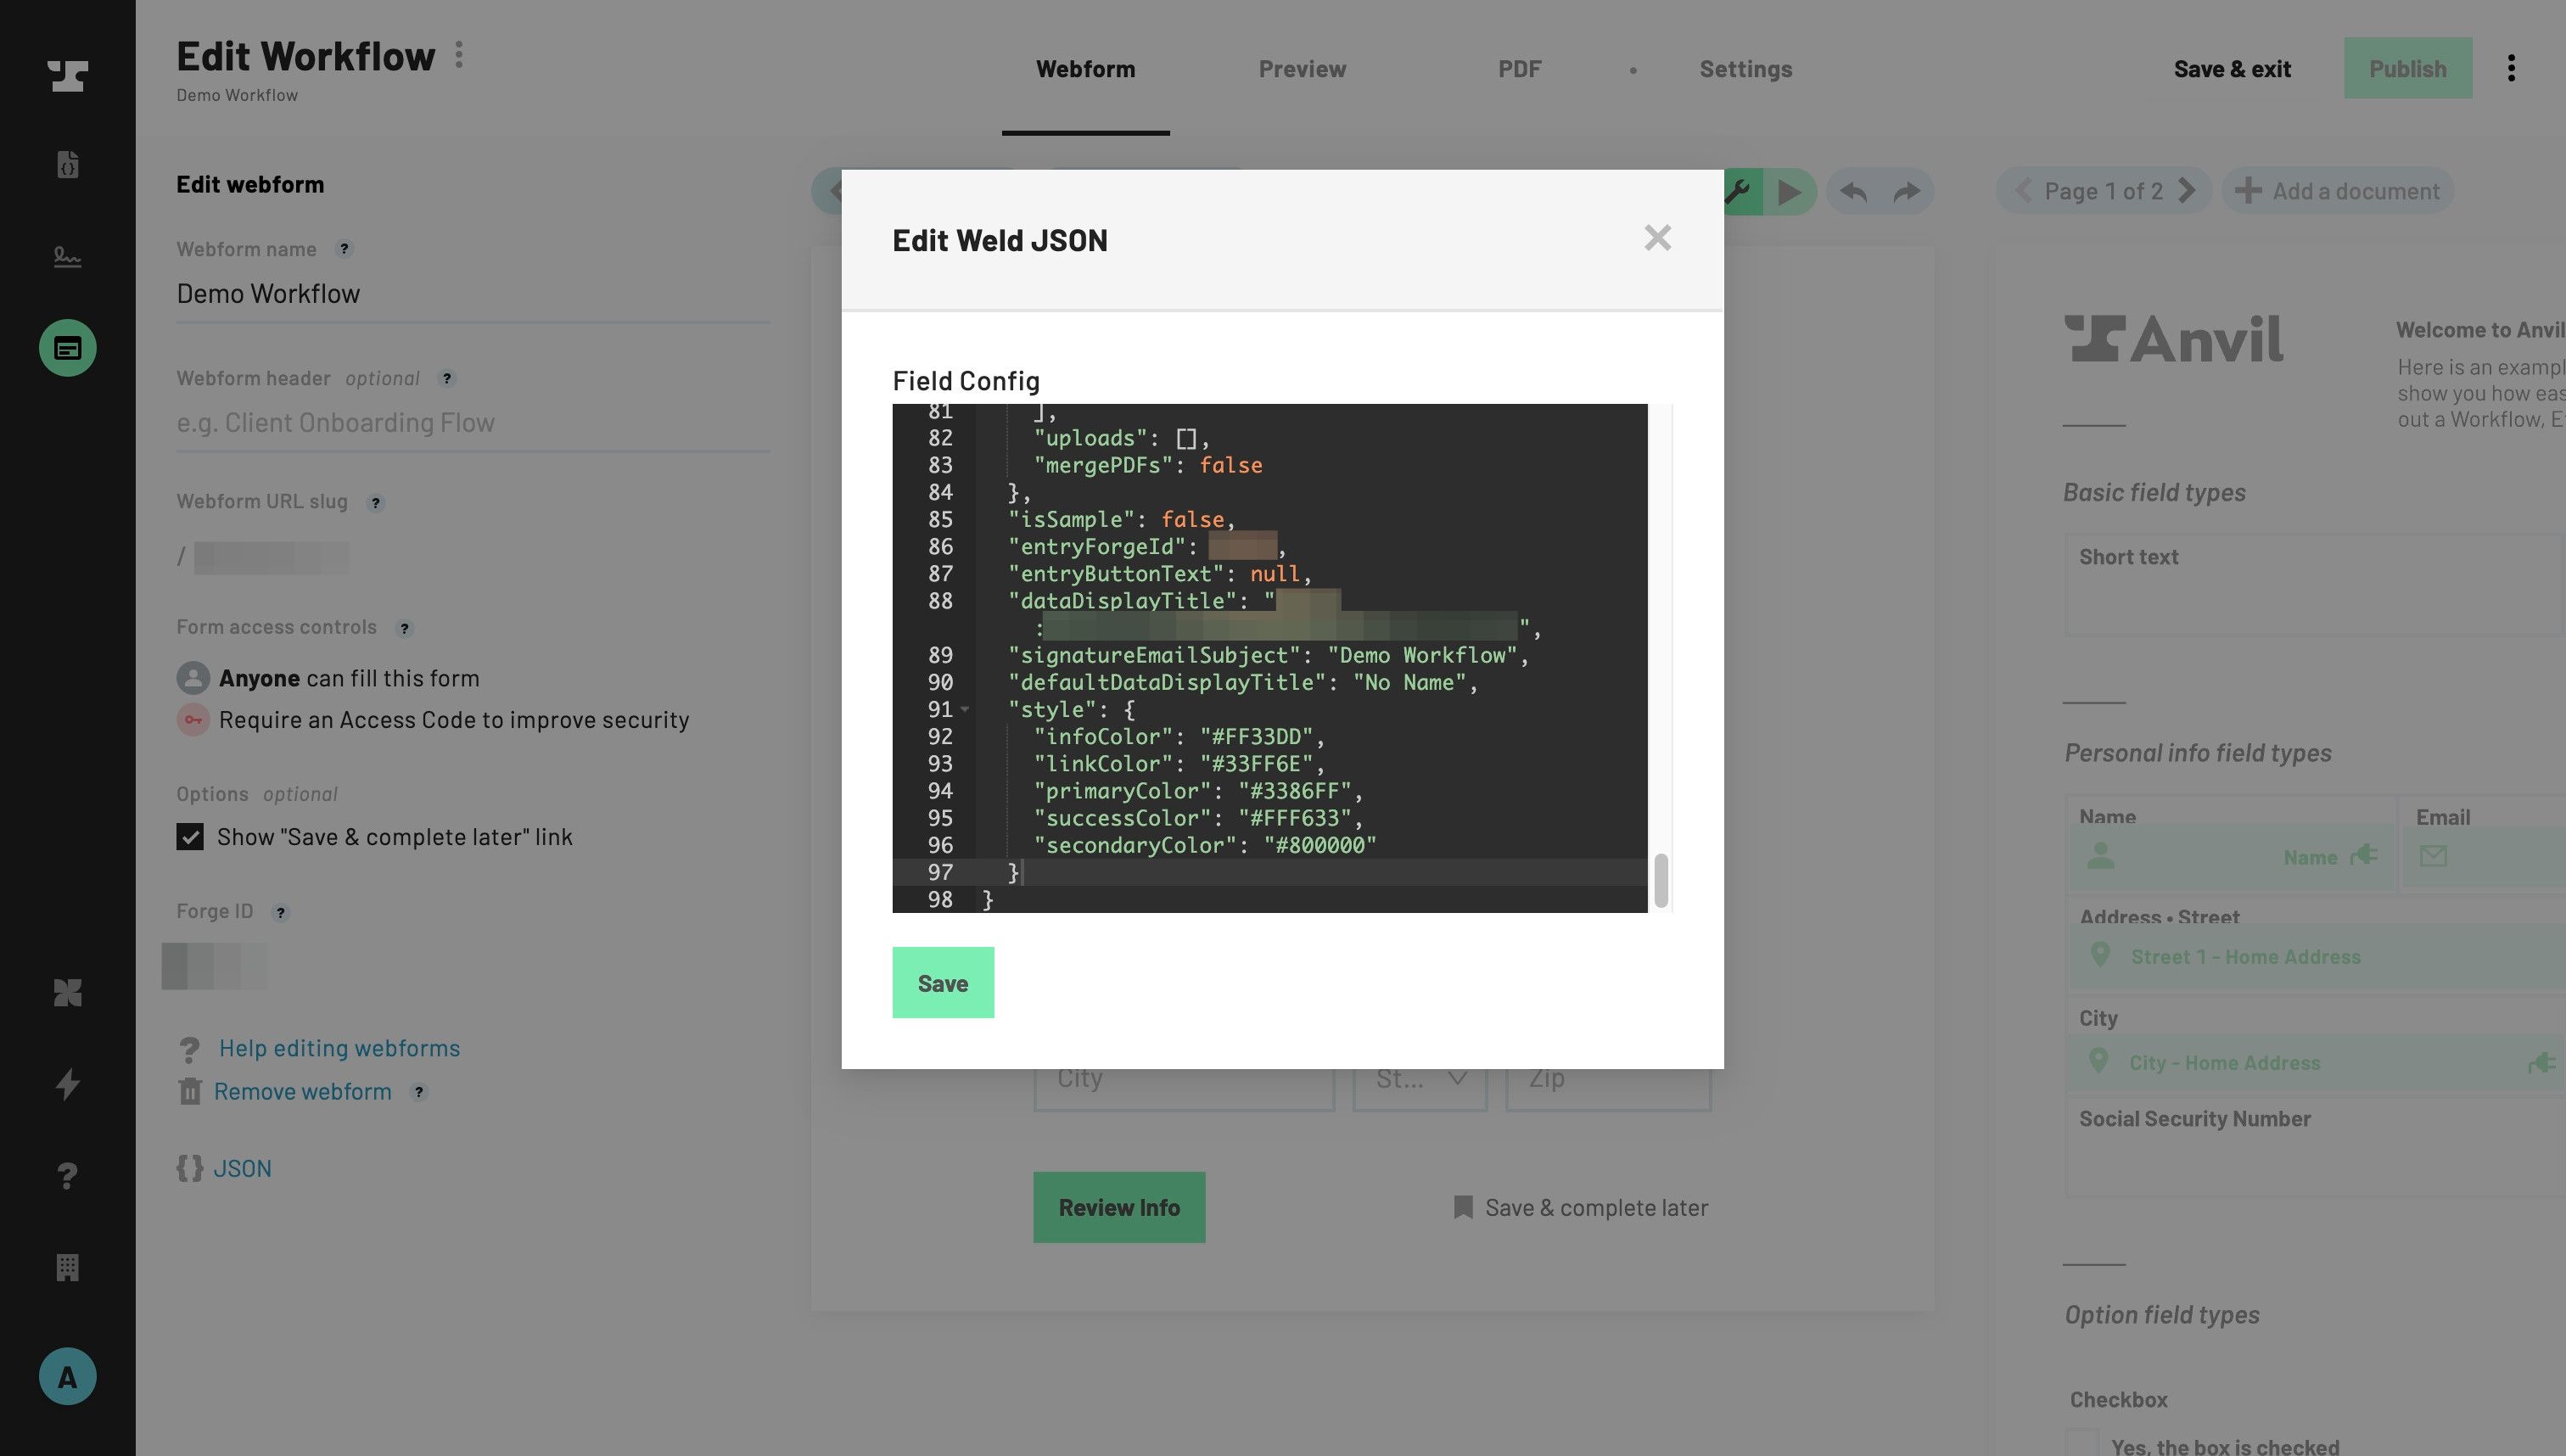The height and width of the screenshot is (1456, 2566).
Task: Click into the Webform header field
Action: 473,423
